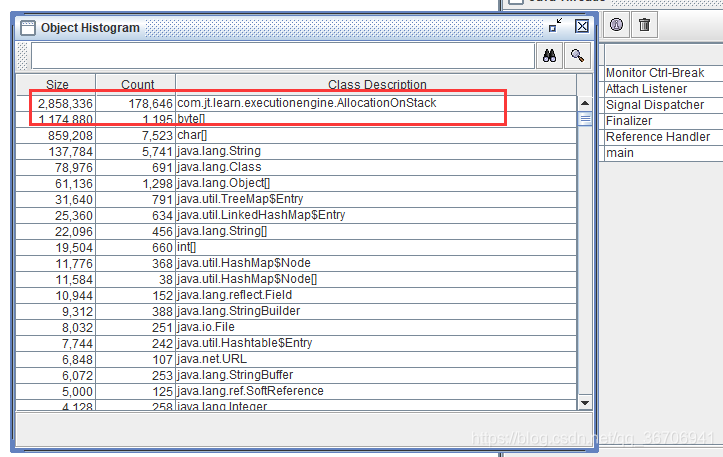Click the magnifying glass search icon
Image resolution: width=723 pixels, height=457 pixels.
[x=577, y=55]
